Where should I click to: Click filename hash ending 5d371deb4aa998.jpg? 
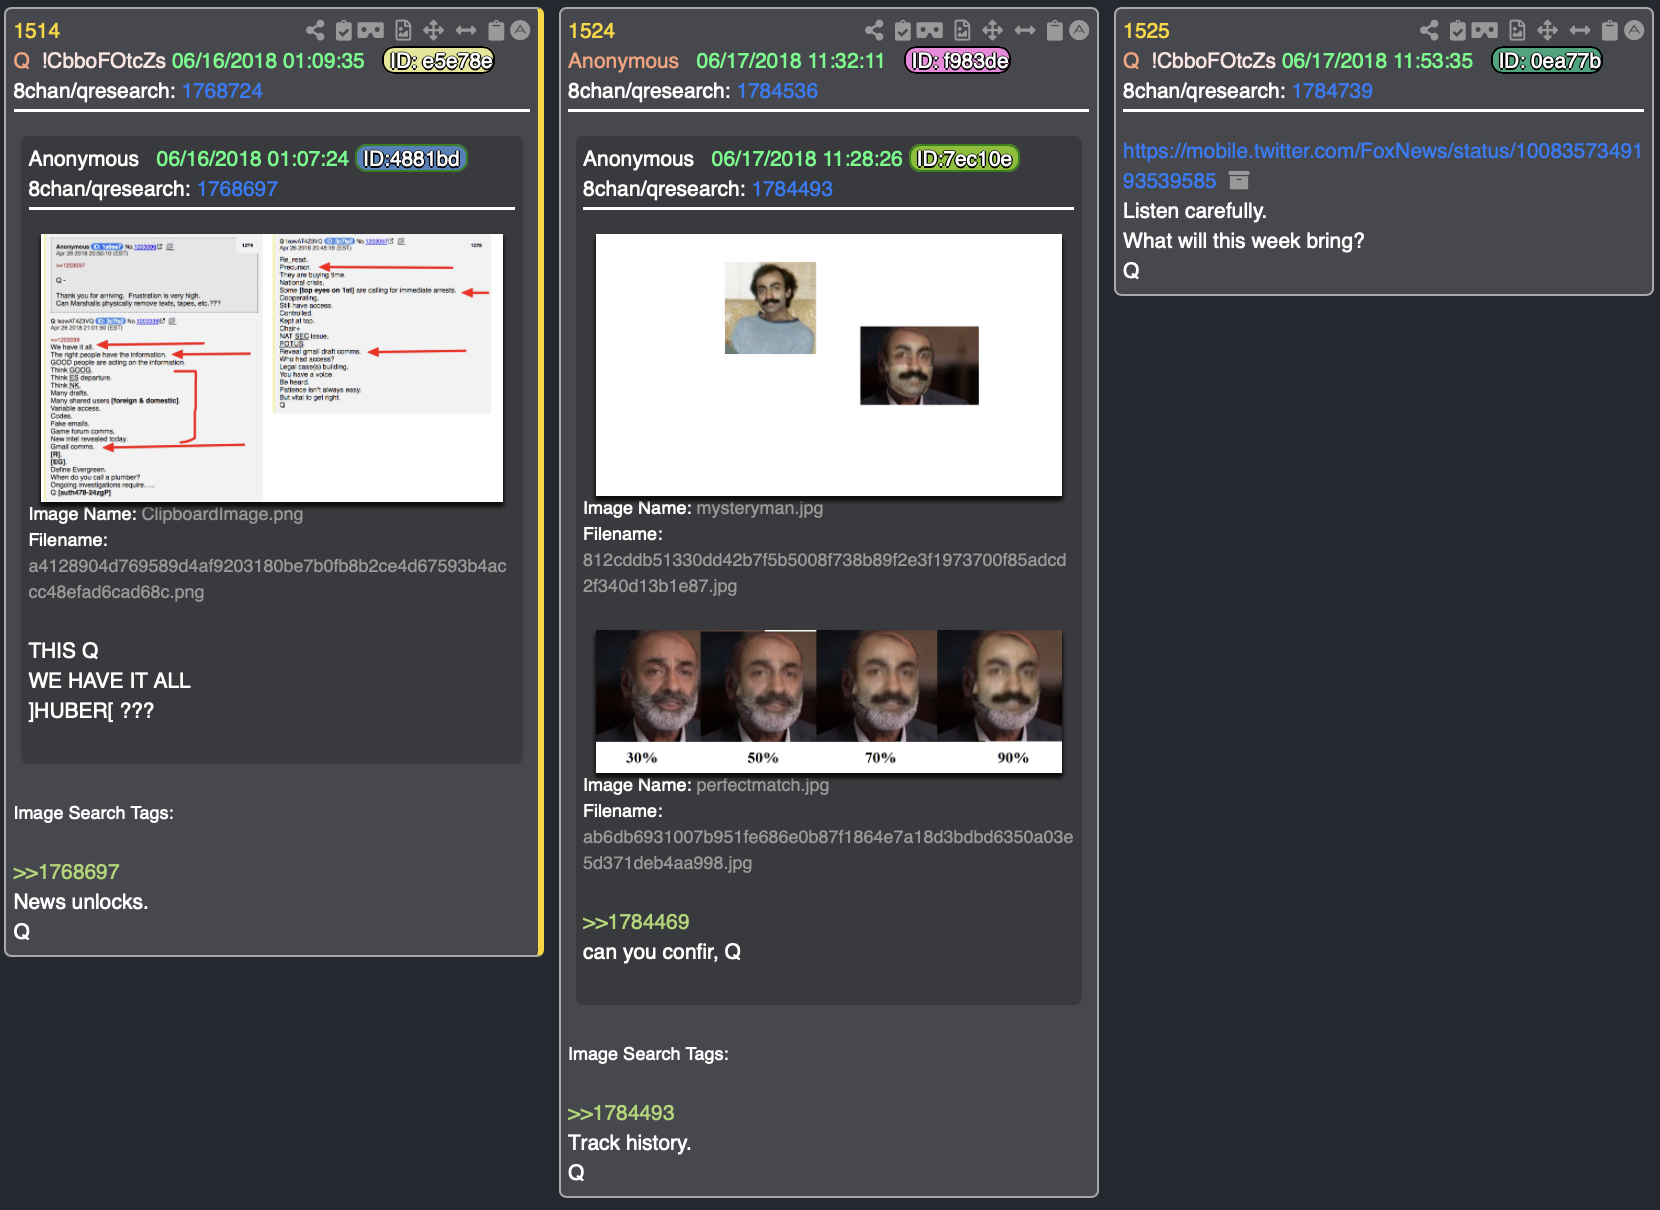(828, 850)
